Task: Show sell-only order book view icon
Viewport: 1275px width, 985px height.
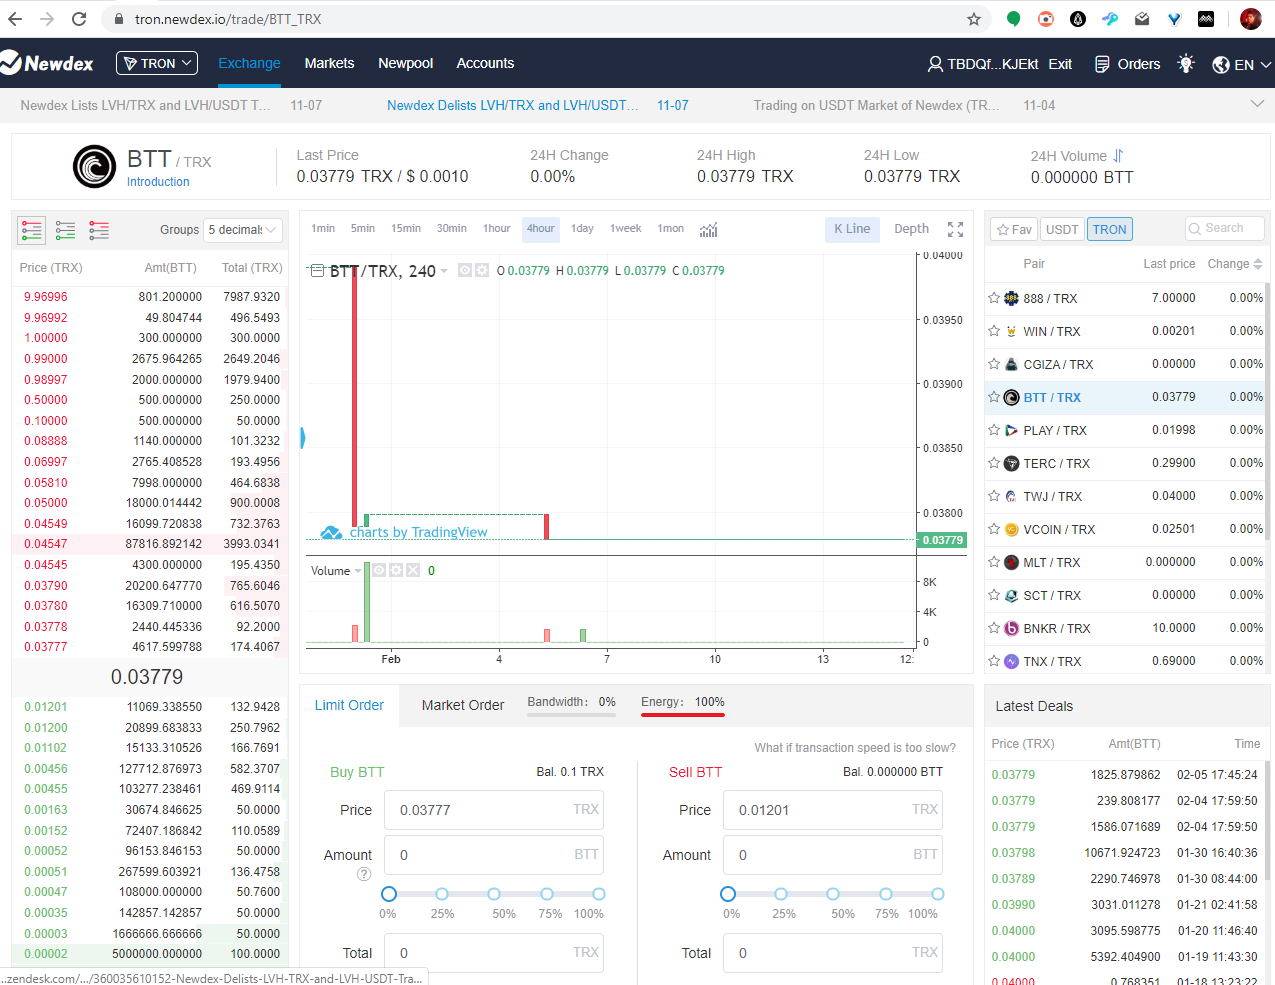Action: point(99,231)
